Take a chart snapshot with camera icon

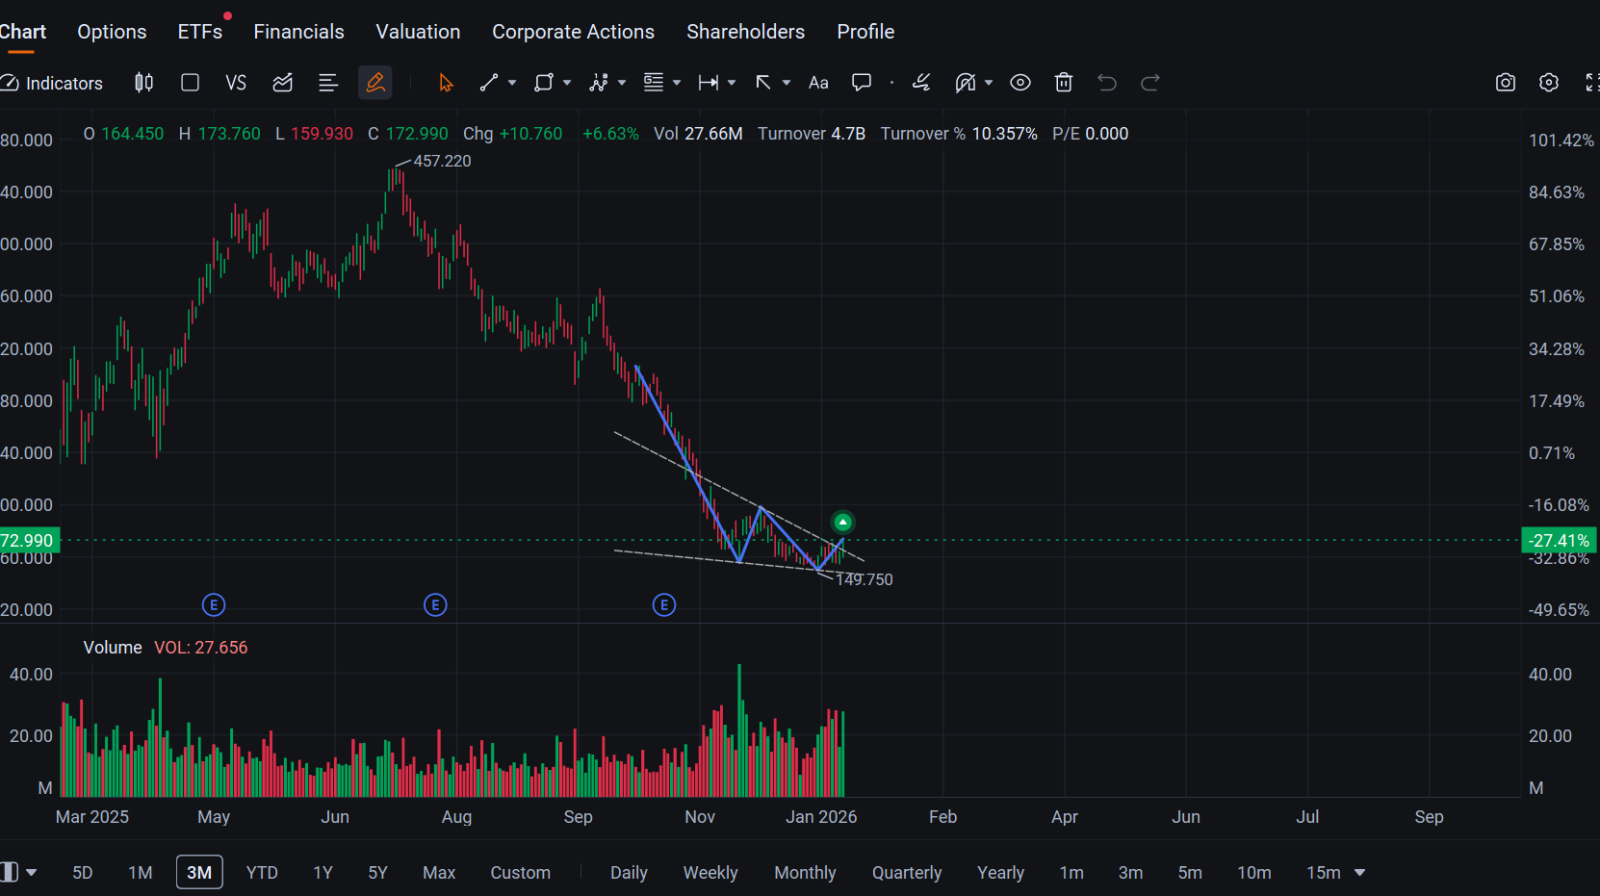tap(1505, 83)
